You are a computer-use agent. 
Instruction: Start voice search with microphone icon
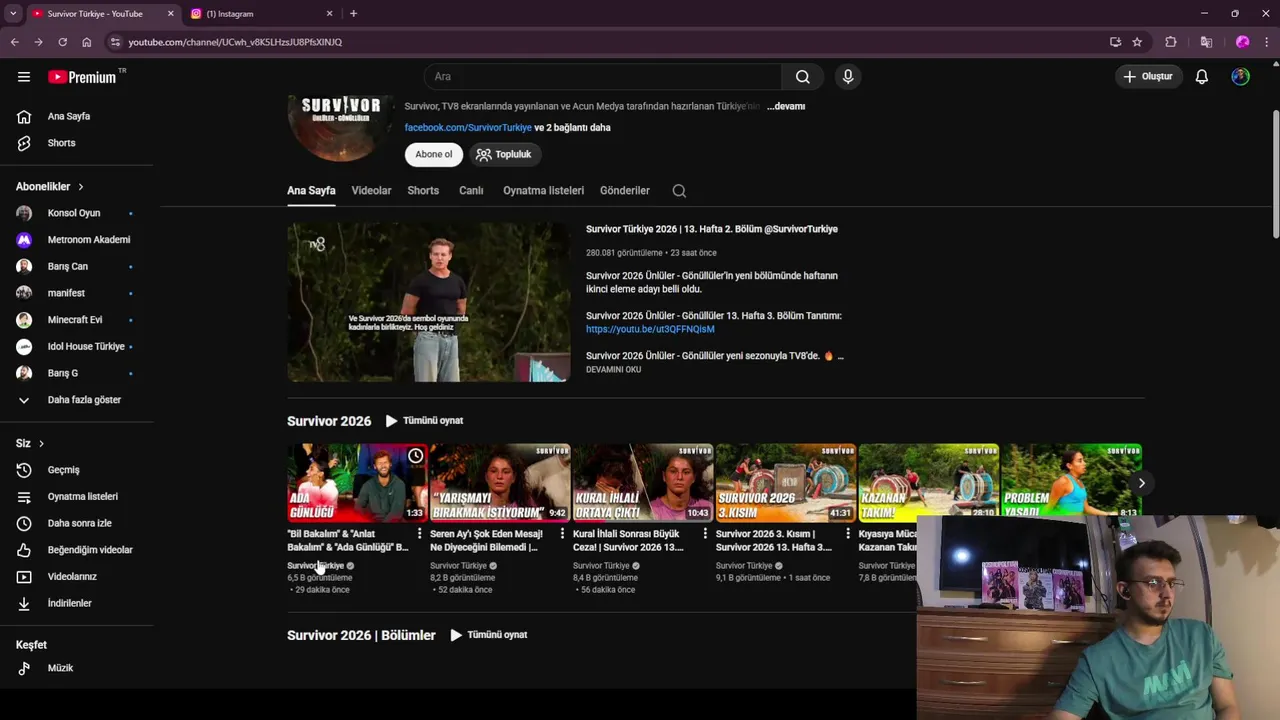[x=847, y=76]
